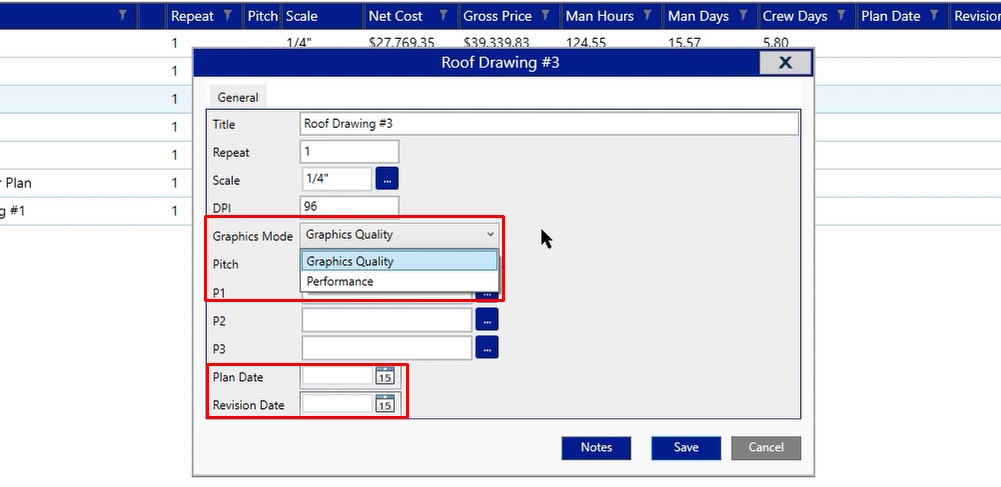
Task: Click the ellipsis button beside the P2 field
Action: pos(487,319)
